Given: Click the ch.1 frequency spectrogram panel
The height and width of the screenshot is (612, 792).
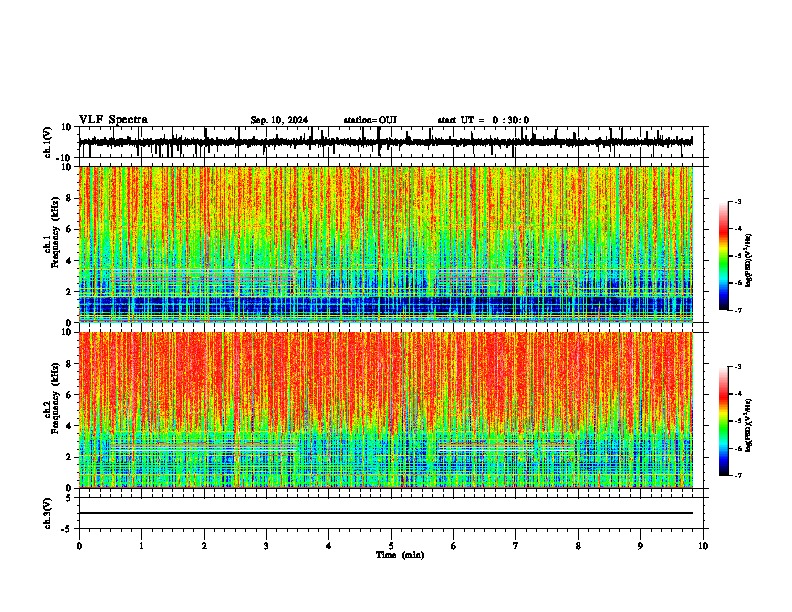Looking at the screenshot, I should [x=386, y=244].
